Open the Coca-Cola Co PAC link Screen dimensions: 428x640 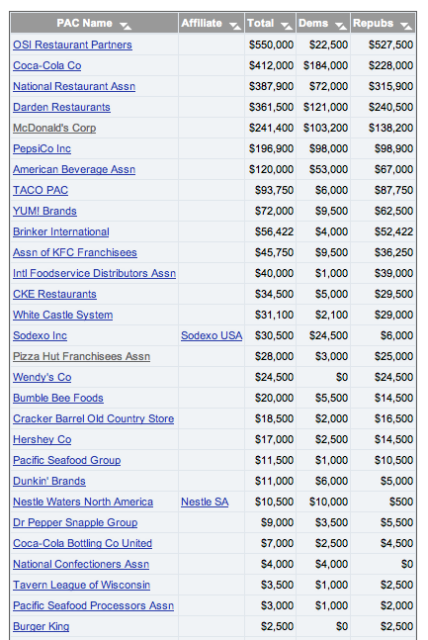[47, 66]
